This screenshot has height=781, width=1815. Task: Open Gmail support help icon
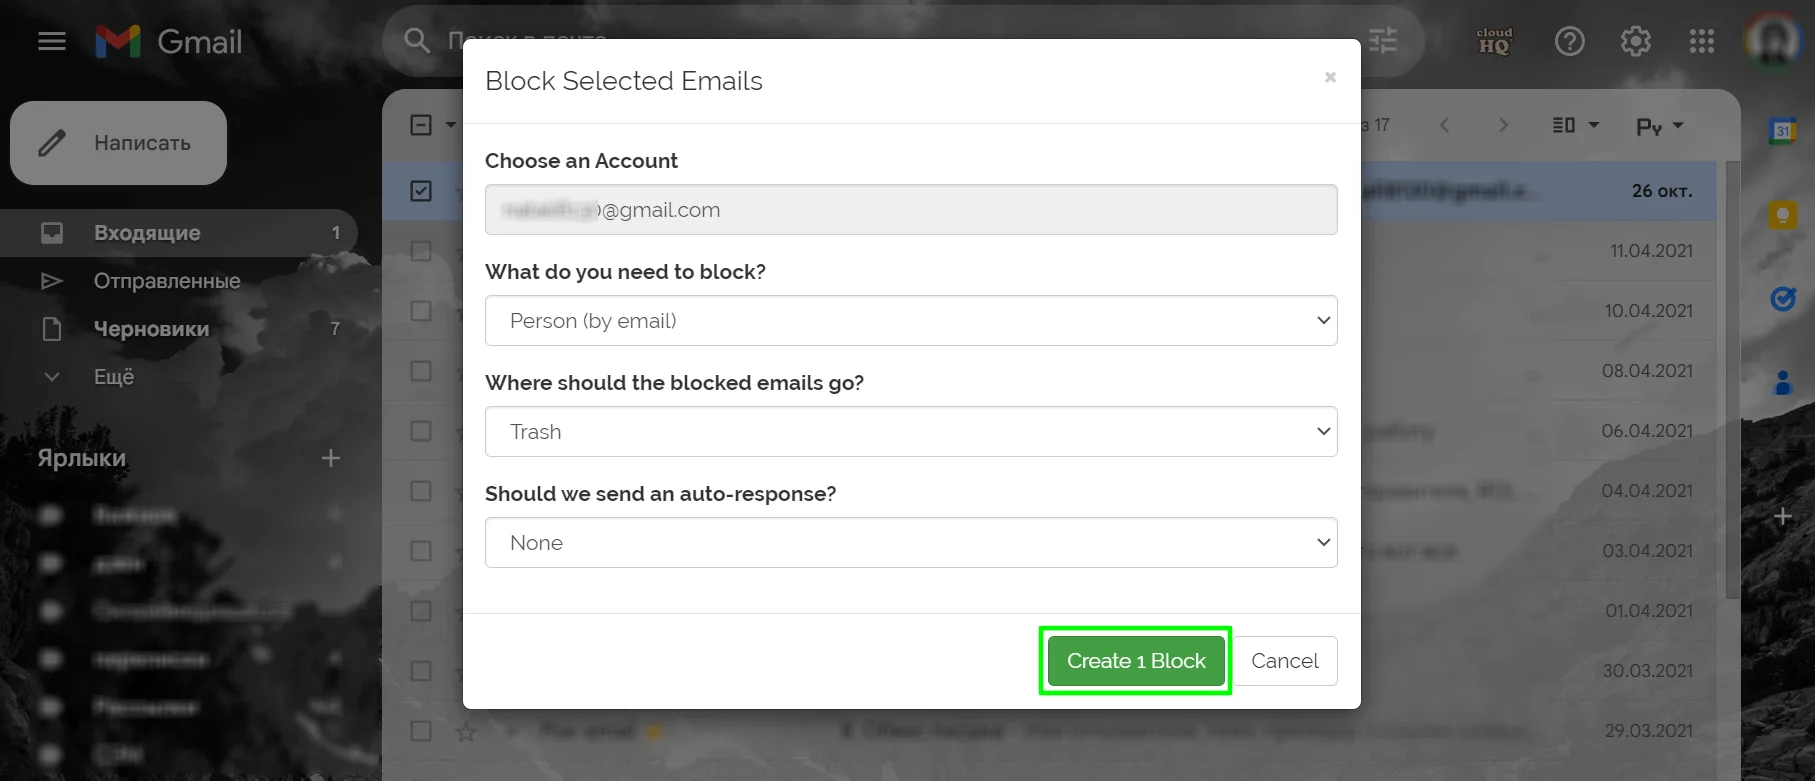1569,41
